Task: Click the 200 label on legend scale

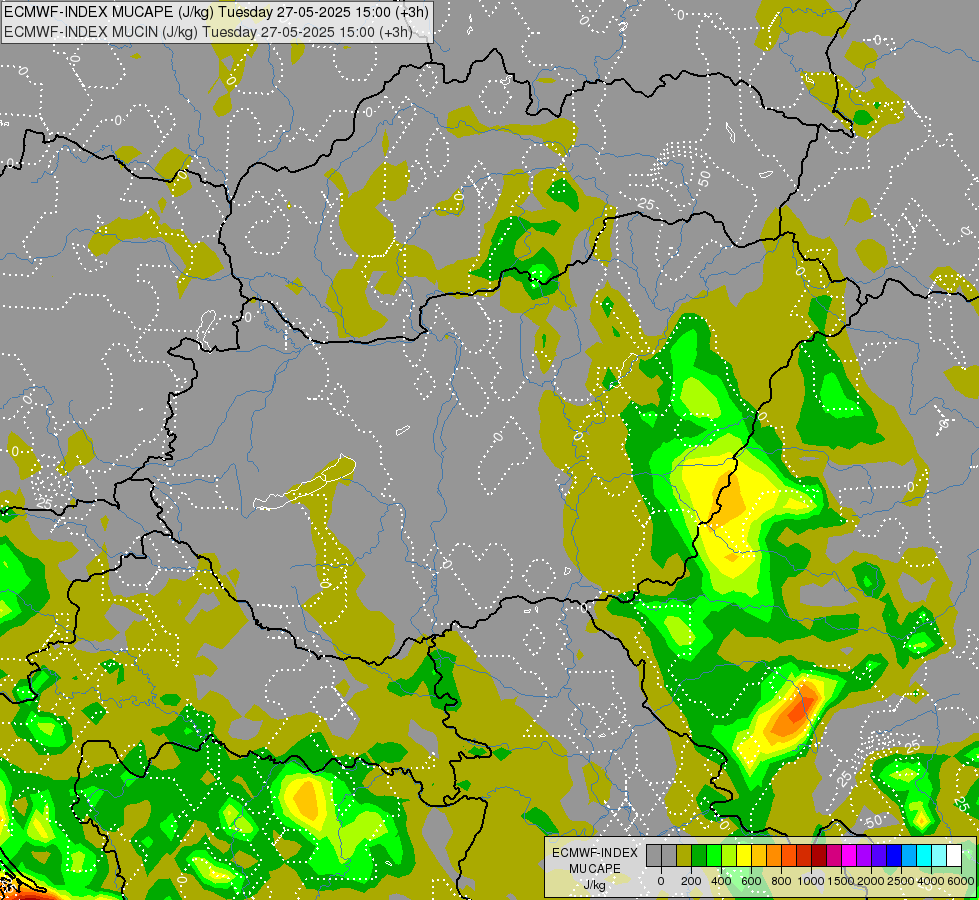Action: click(x=691, y=881)
